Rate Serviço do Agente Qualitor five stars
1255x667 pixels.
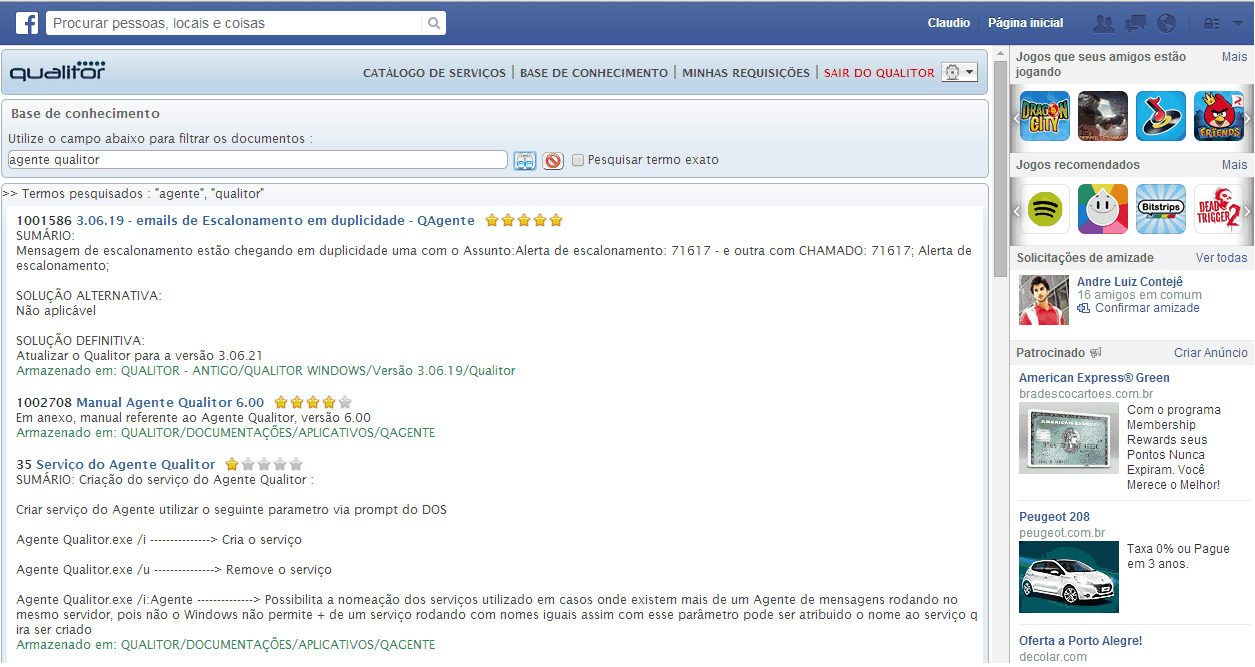296,464
